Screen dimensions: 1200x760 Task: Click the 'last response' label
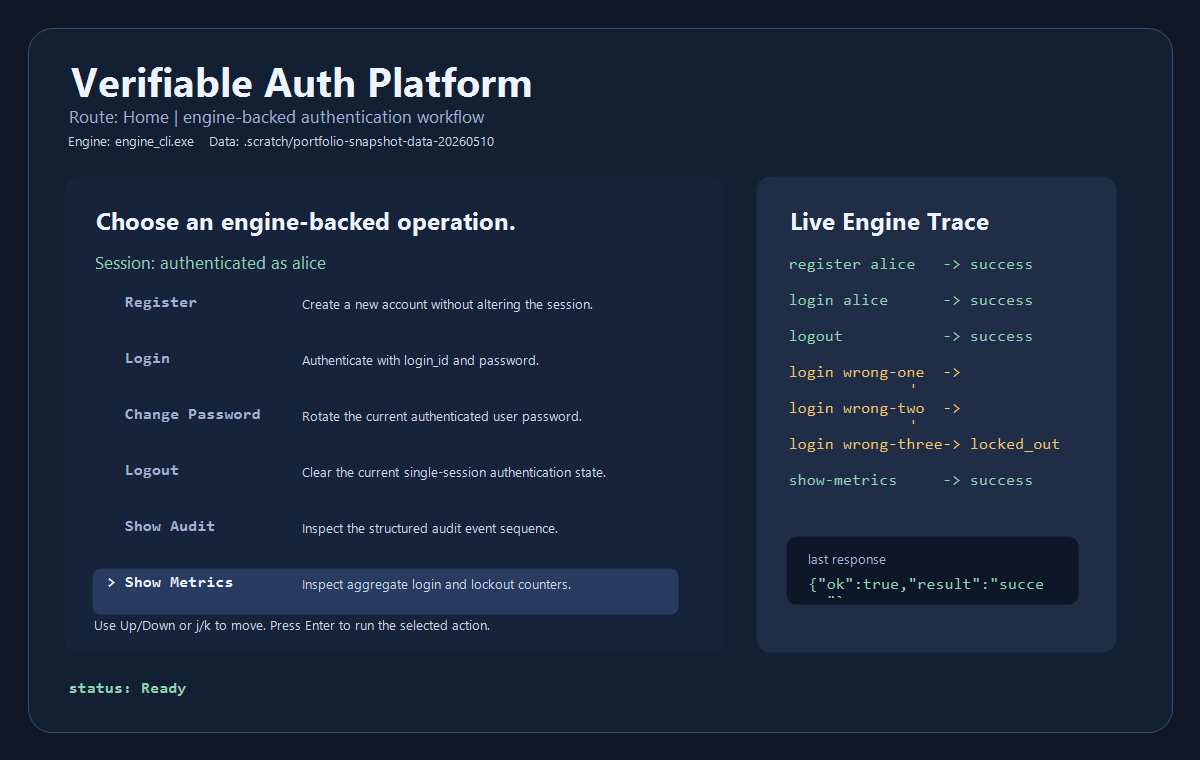[846, 560]
